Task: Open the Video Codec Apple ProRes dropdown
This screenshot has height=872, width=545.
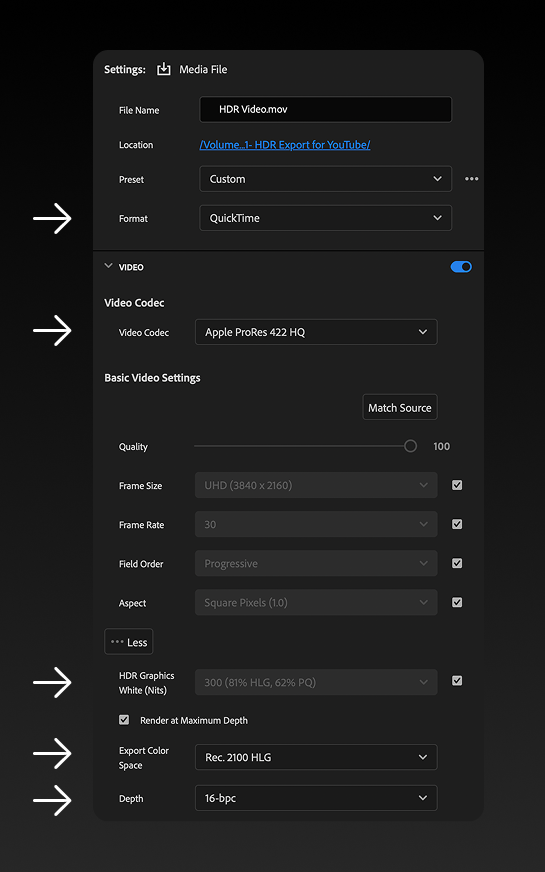Action: pyautogui.click(x=316, y=332)
